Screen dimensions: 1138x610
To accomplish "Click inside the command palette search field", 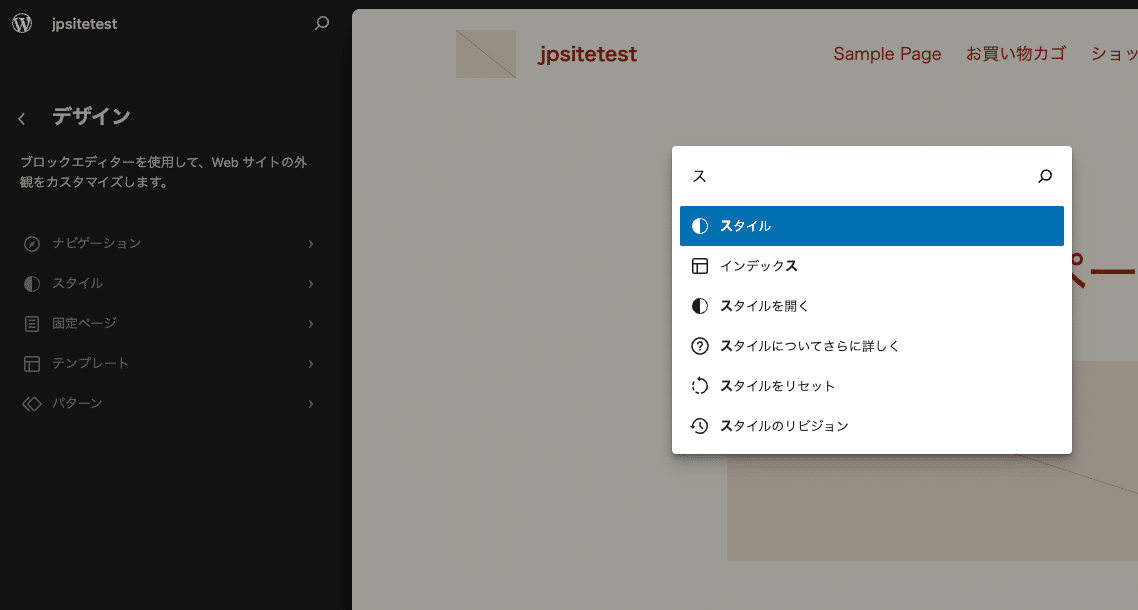I will [850, 176].
